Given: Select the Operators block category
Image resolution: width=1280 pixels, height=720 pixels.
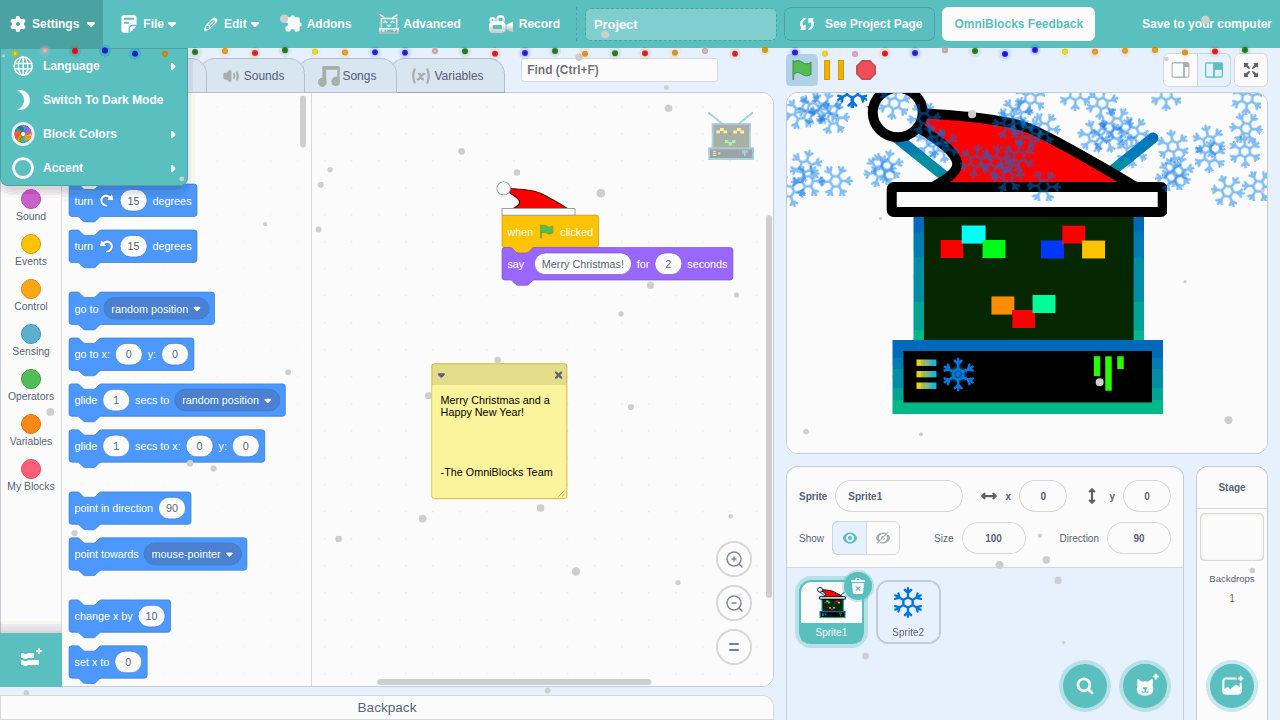Looking at the screenshot, I should pyautogui.click(x=31, y=385).
